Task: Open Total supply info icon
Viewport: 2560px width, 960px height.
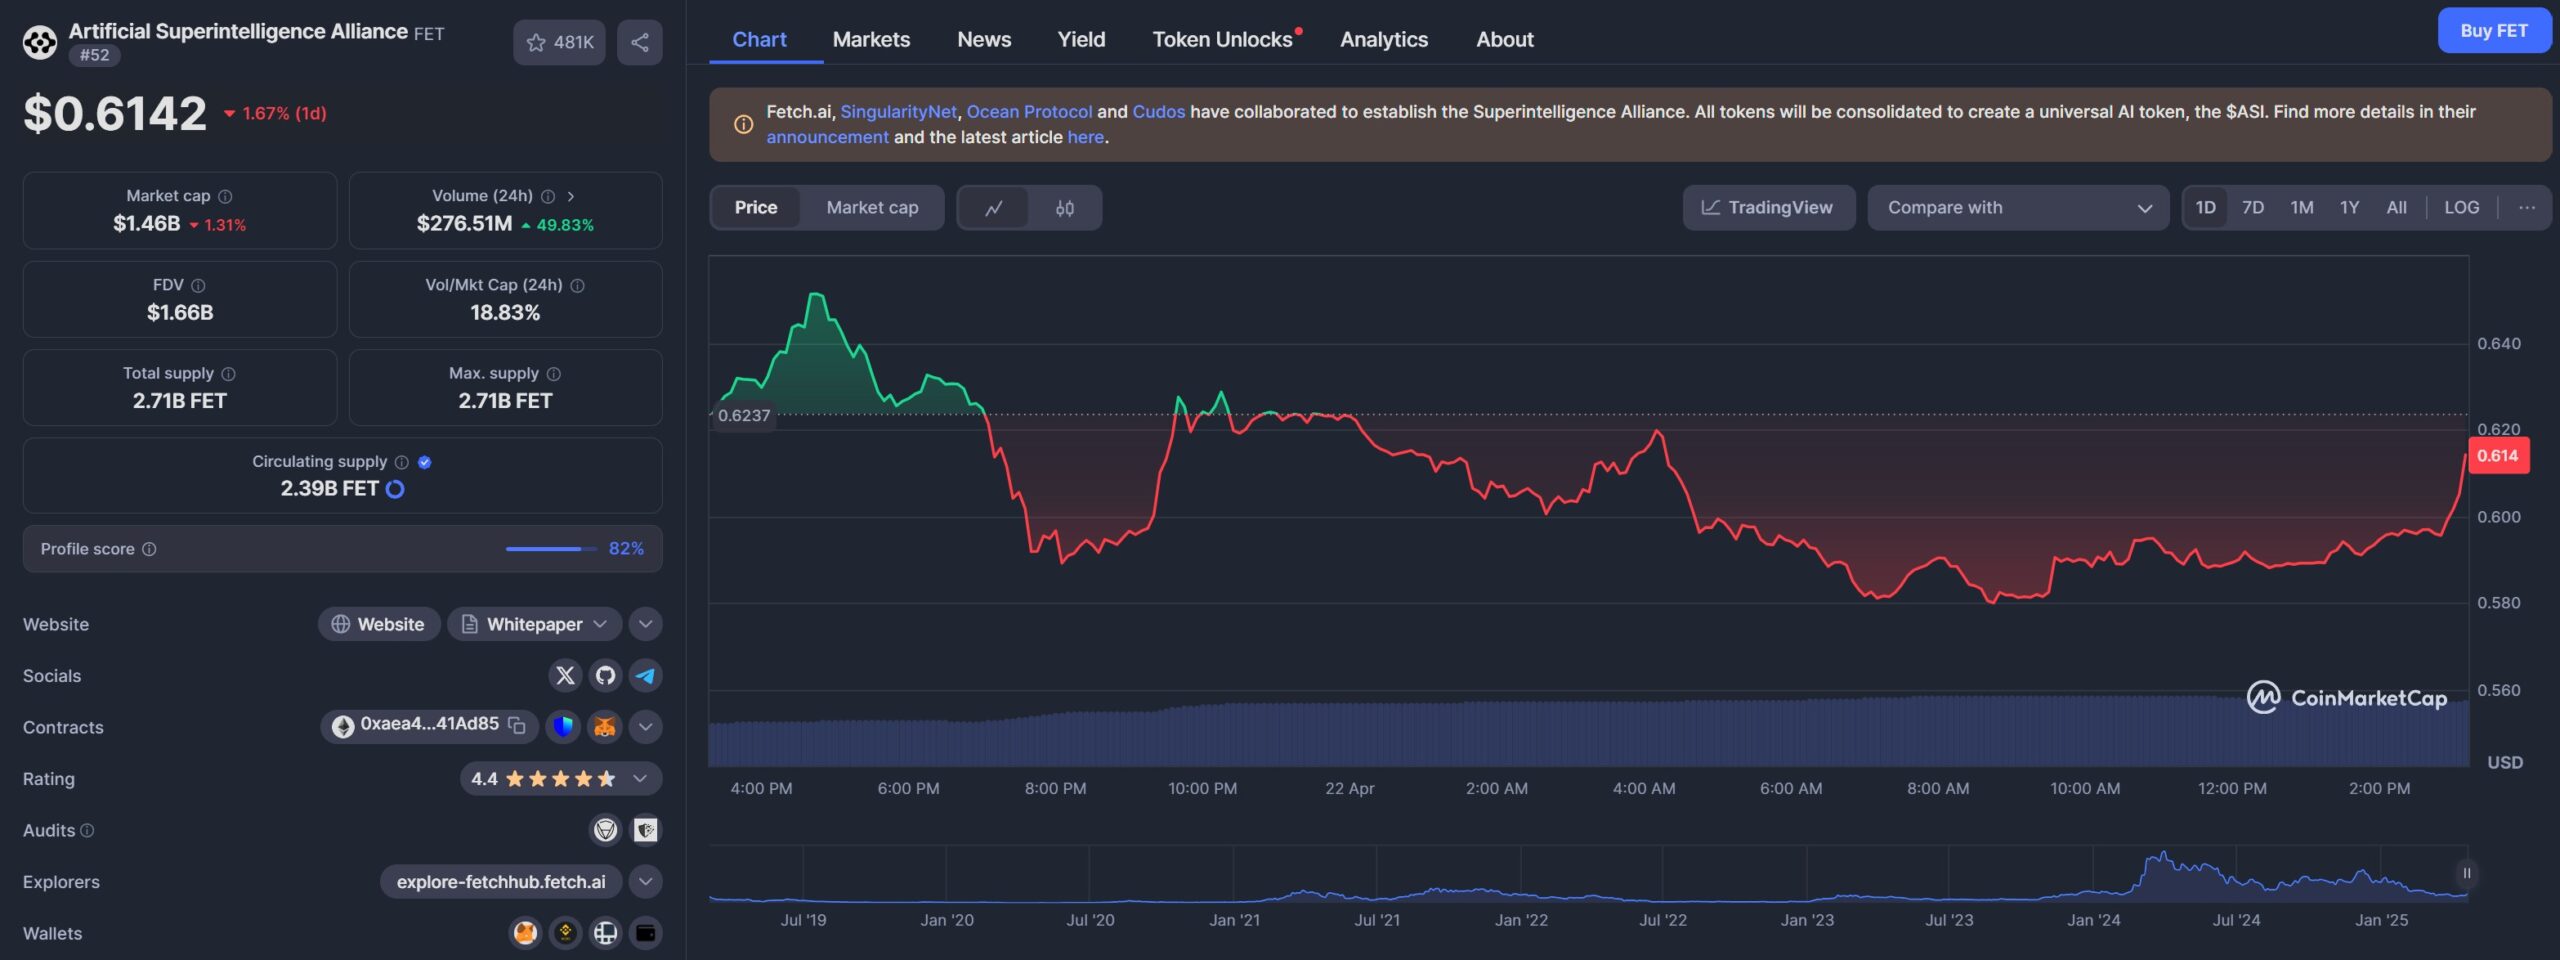Action: (x=228, y=373)
